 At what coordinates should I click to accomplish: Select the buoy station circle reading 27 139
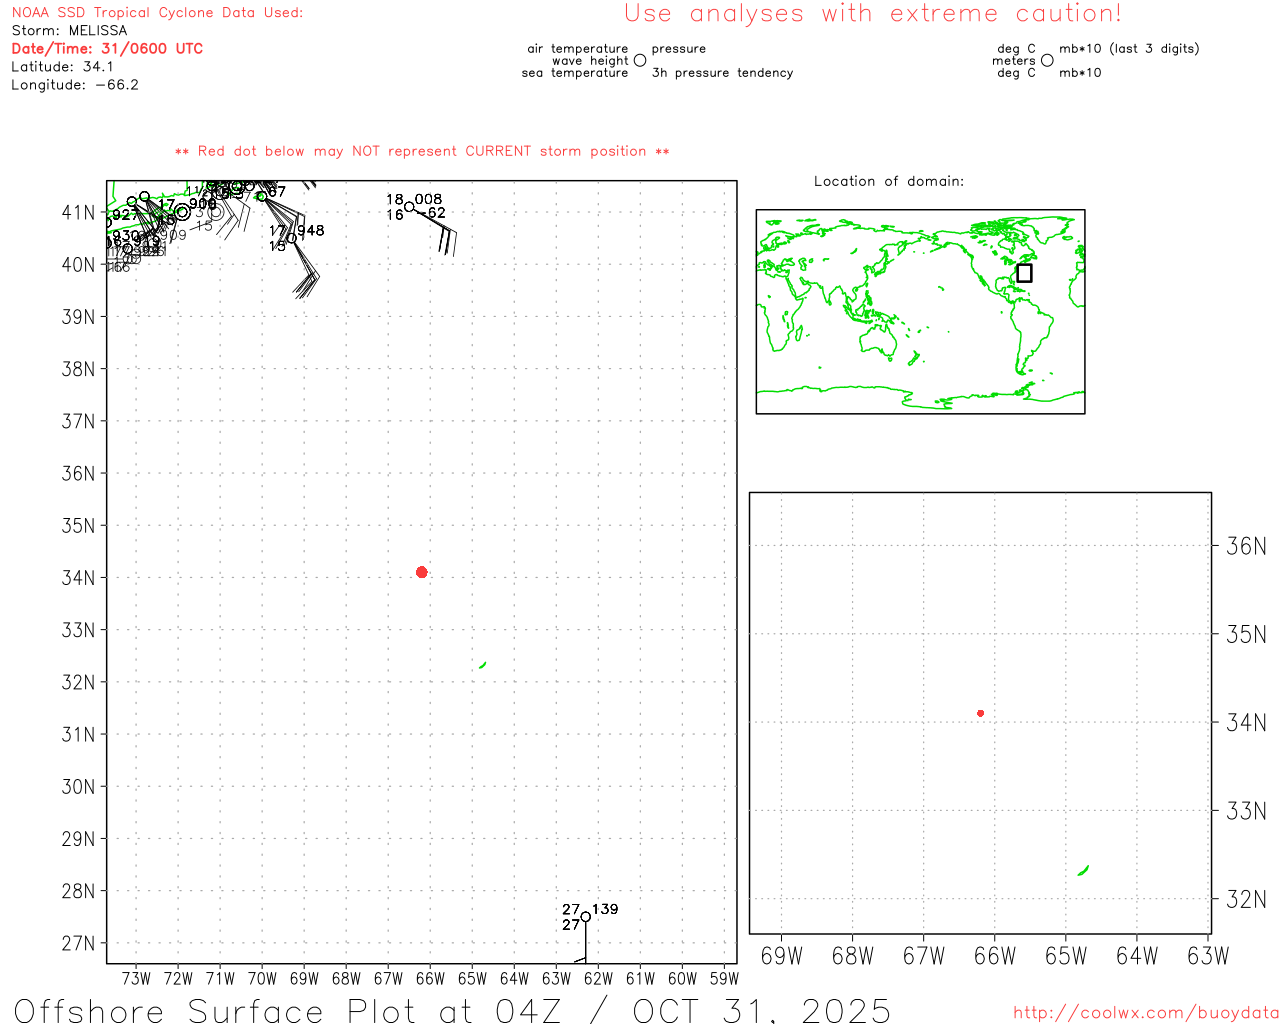coord(586,917)
